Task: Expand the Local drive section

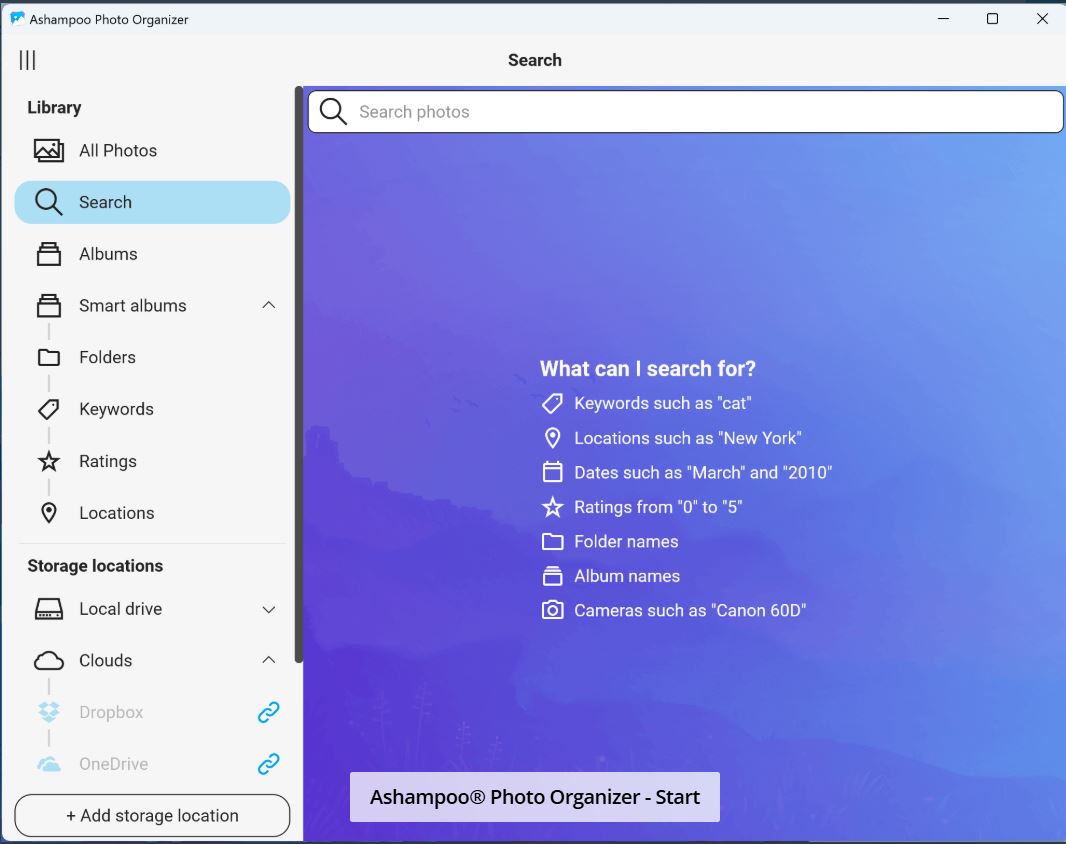Action: [268, 609]
